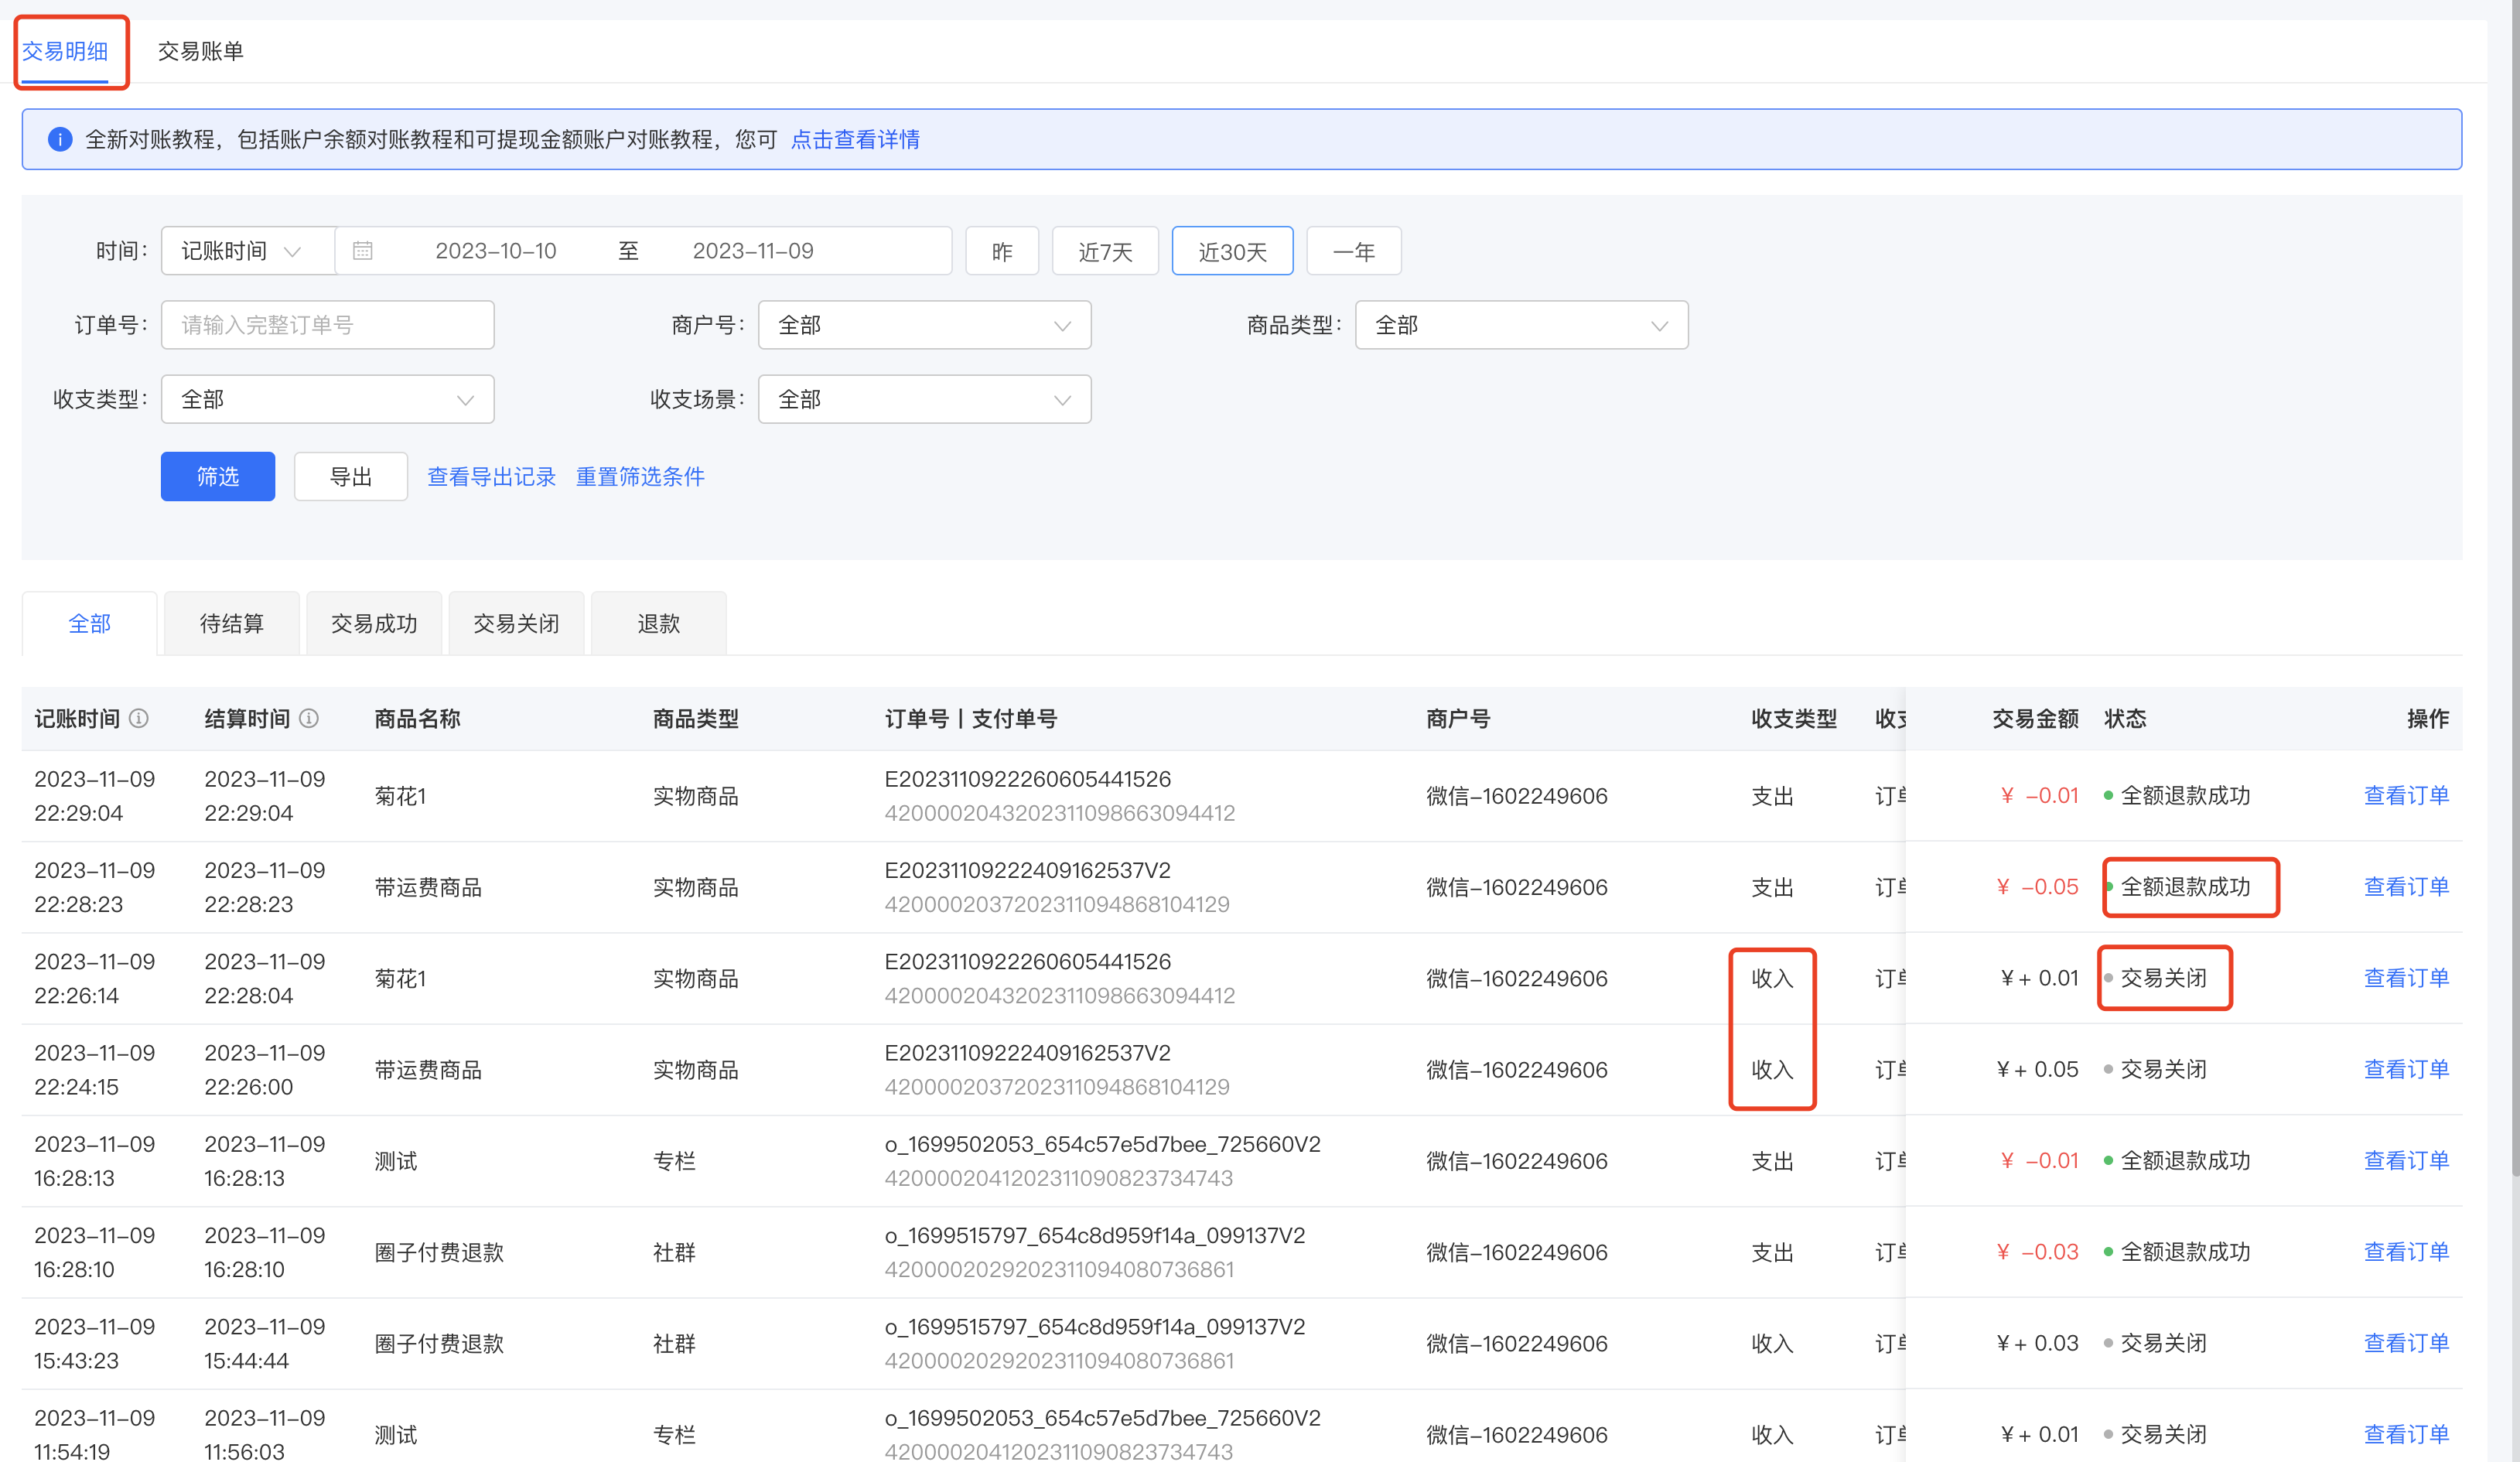2520x1462 pixels.
Task: Click 查看订单 for 22:29:04 菊花1 row
Action: (2406, 795)
